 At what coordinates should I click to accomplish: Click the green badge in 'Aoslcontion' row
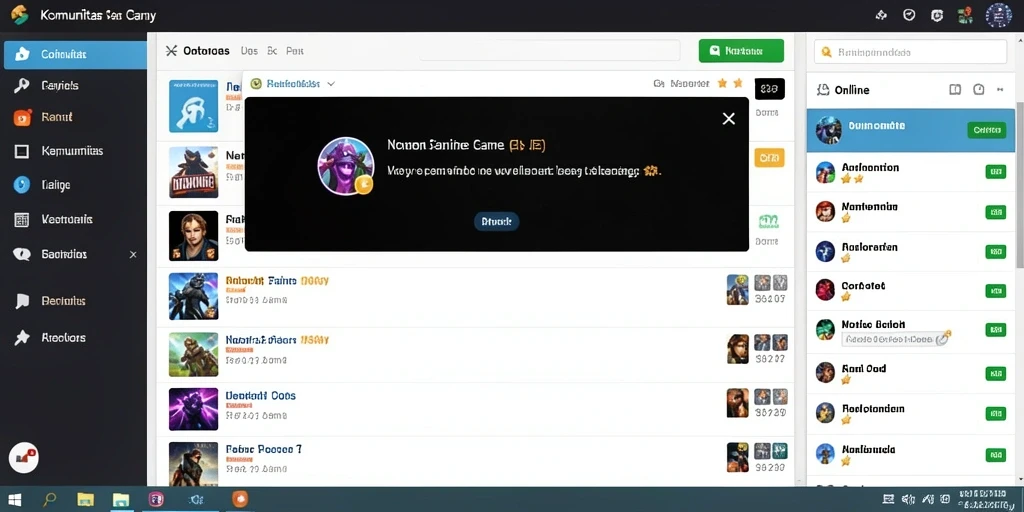click(x=996, y=172)
